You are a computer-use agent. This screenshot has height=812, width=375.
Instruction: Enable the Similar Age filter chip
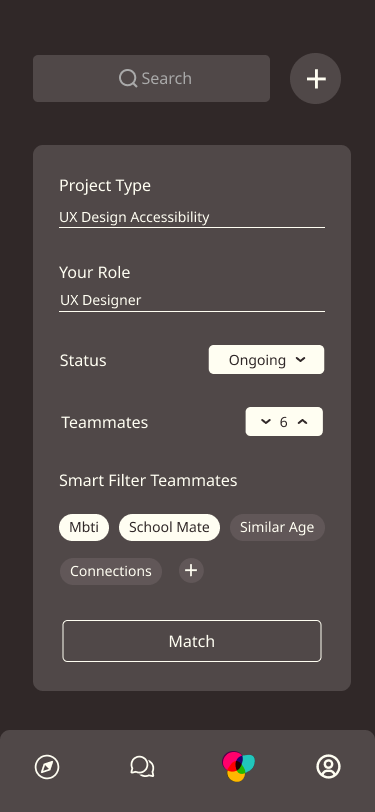coord(277,527)
